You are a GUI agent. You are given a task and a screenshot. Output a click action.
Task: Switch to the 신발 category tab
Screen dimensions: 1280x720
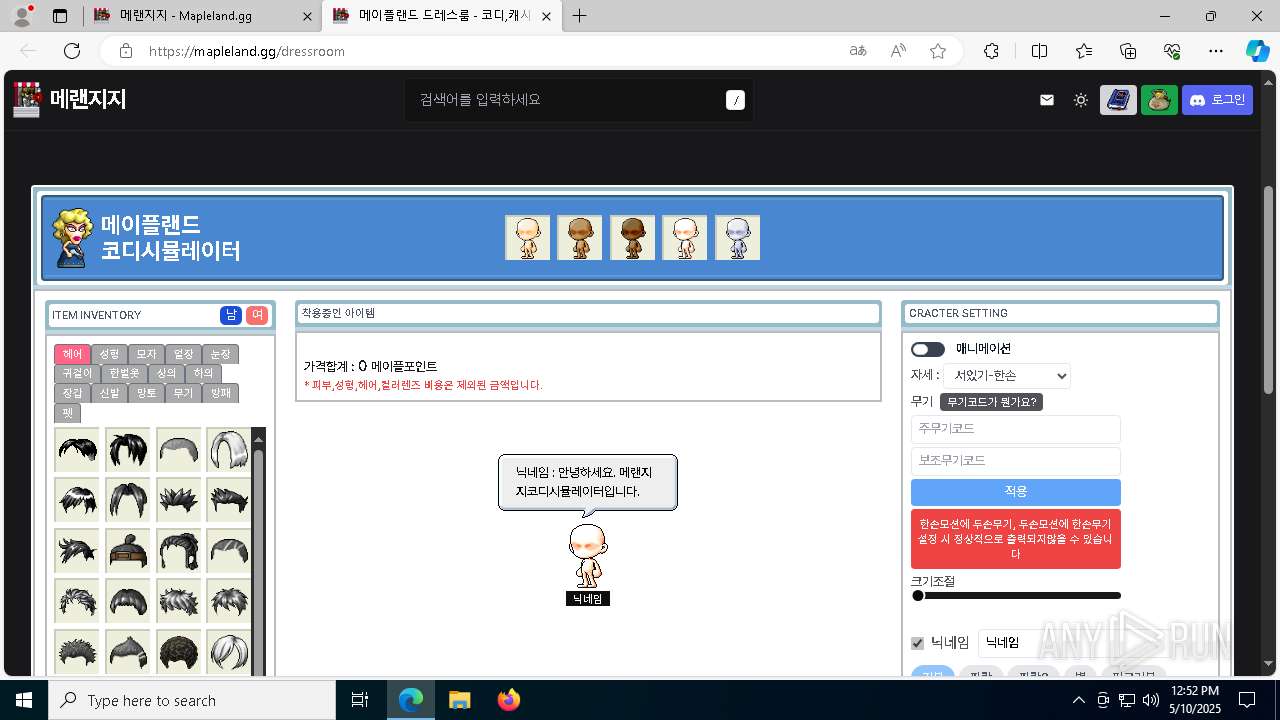pyautogui.click(x=109, y=393)
